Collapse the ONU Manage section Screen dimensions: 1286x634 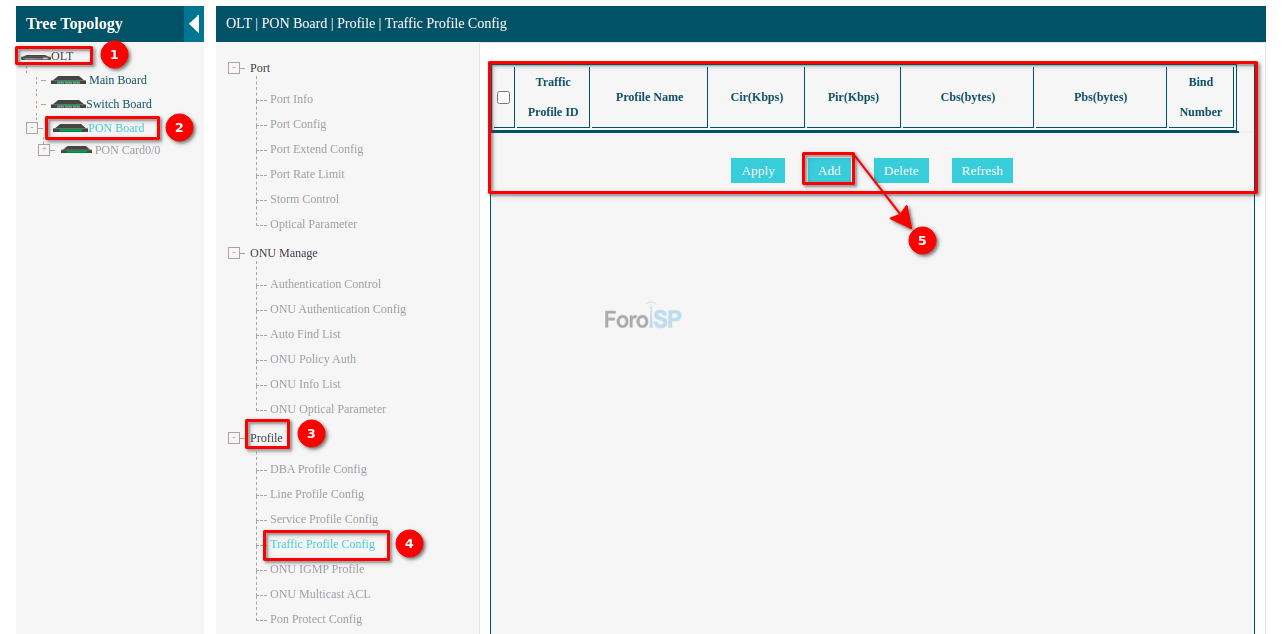tap(234, 253)
